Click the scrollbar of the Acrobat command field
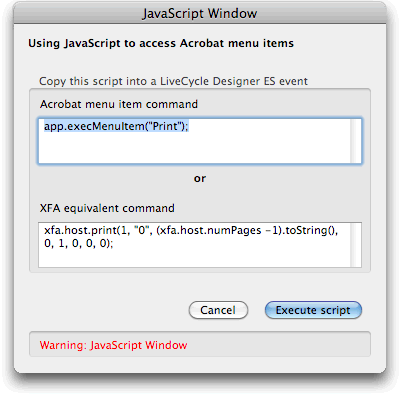This screenshot has width=400, height=396. click(356, 141)
